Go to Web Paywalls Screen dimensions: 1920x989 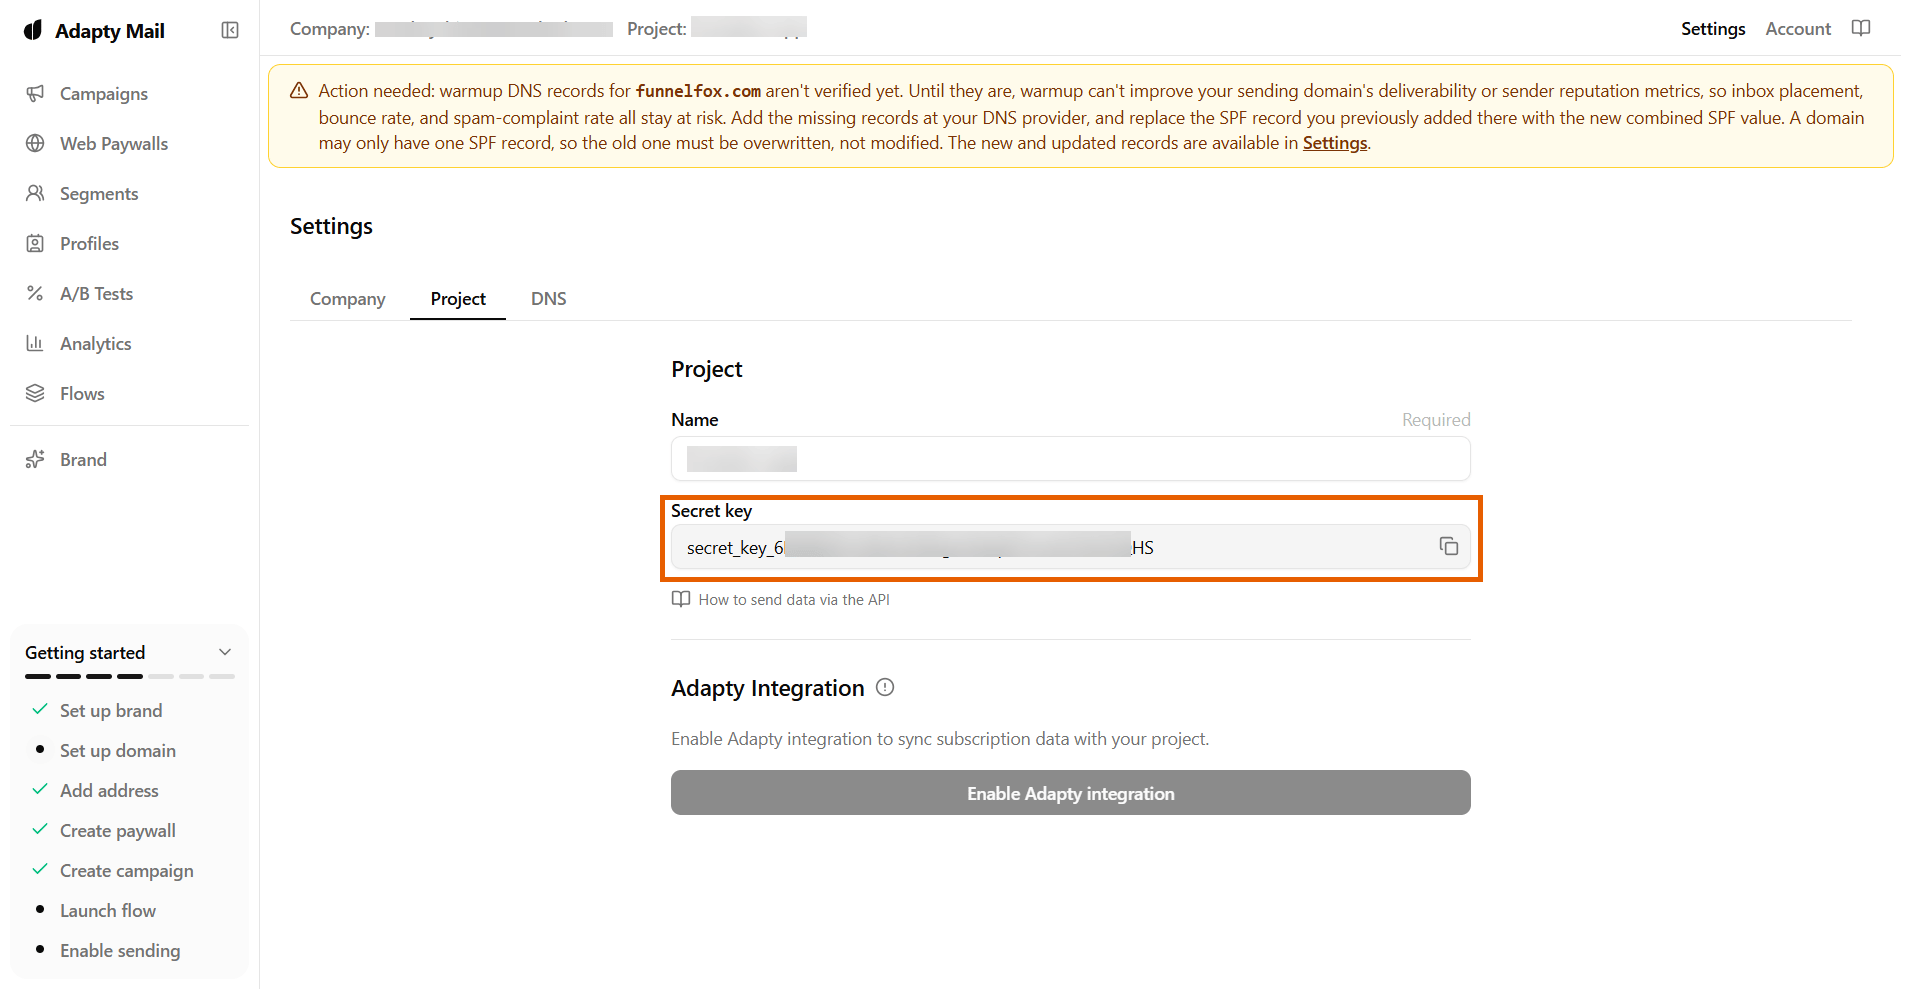click(114, 143)
